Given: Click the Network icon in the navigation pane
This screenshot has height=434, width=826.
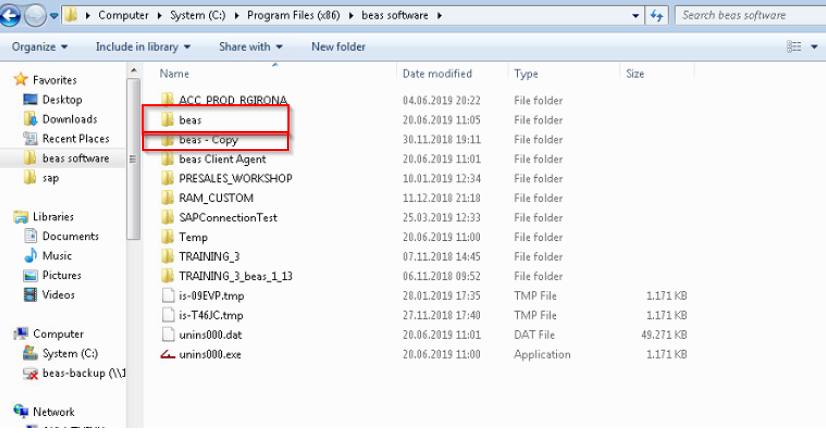Looking at the screenshot, I should pyautogui.click(x=21, y=411).
